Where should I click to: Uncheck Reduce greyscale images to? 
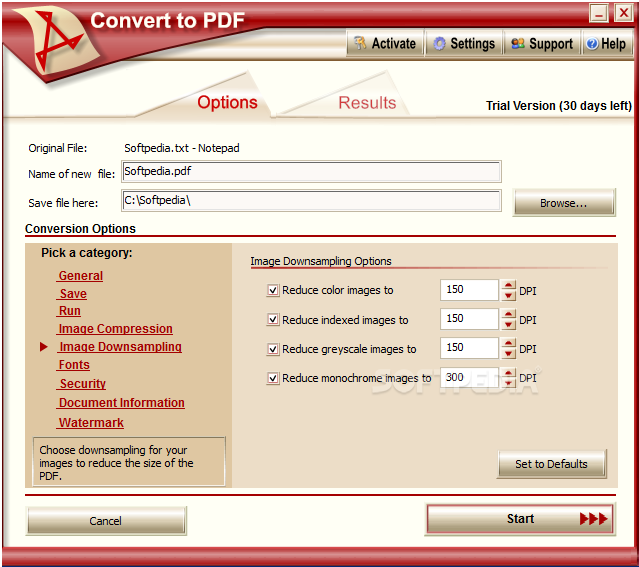click(x=273, y=349)
